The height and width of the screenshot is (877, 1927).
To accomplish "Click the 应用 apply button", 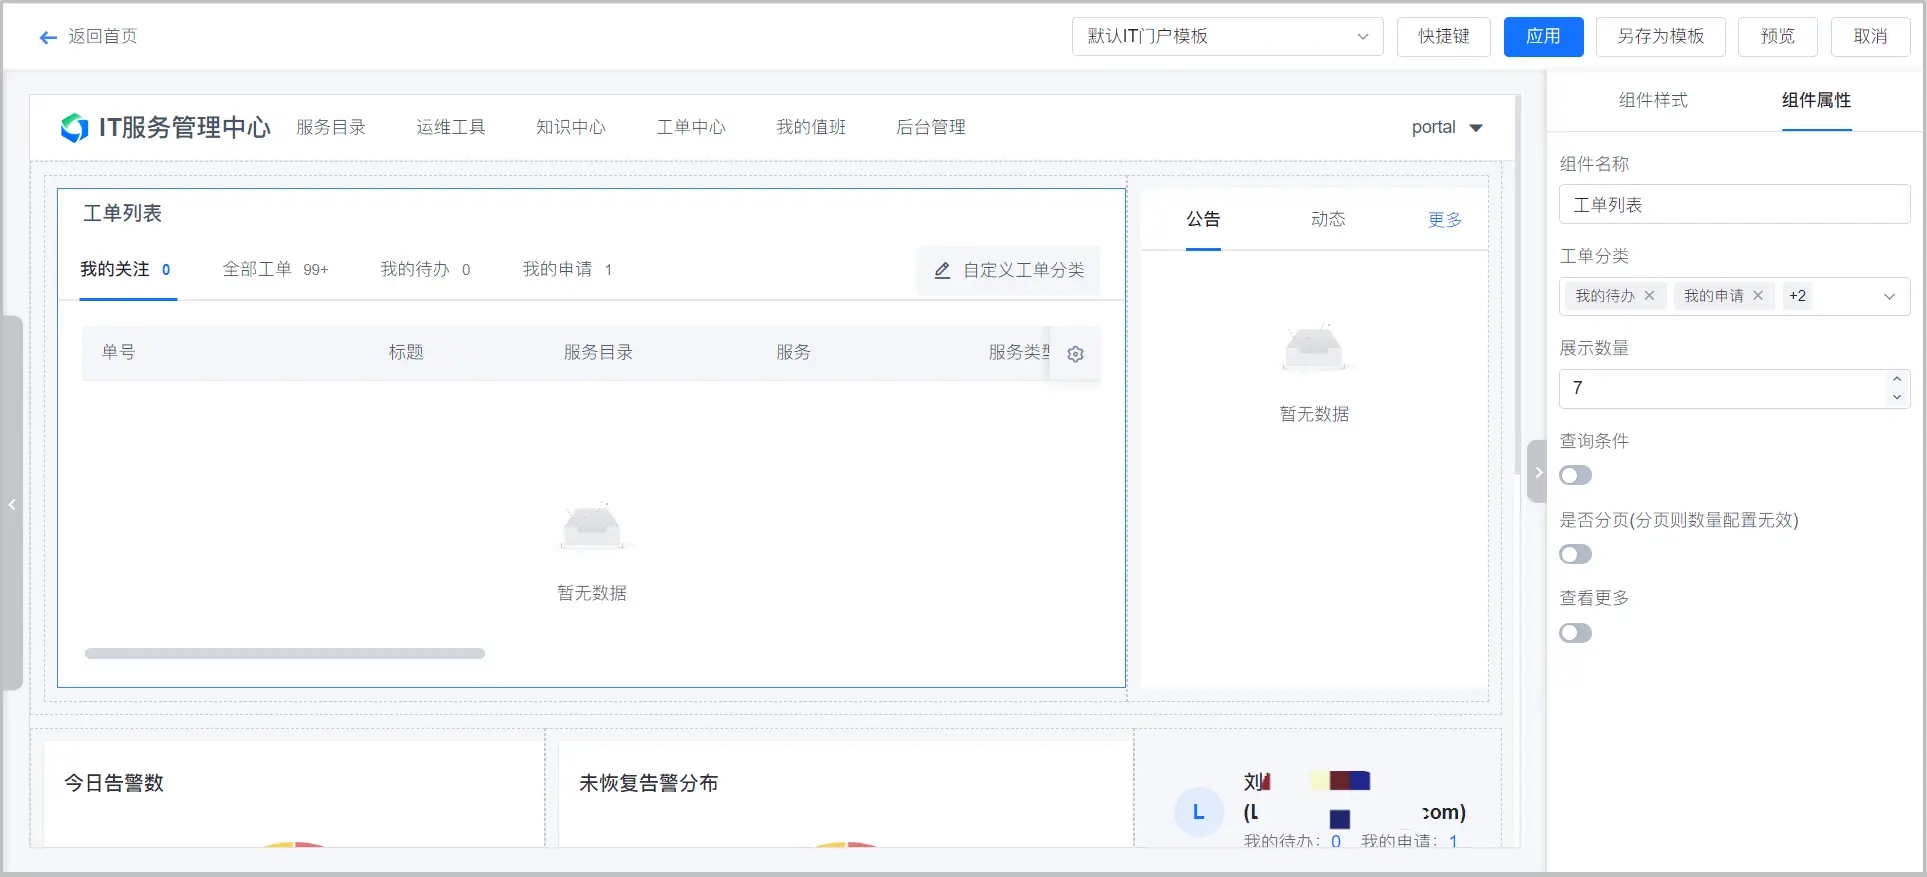I will pos(1543,37).
